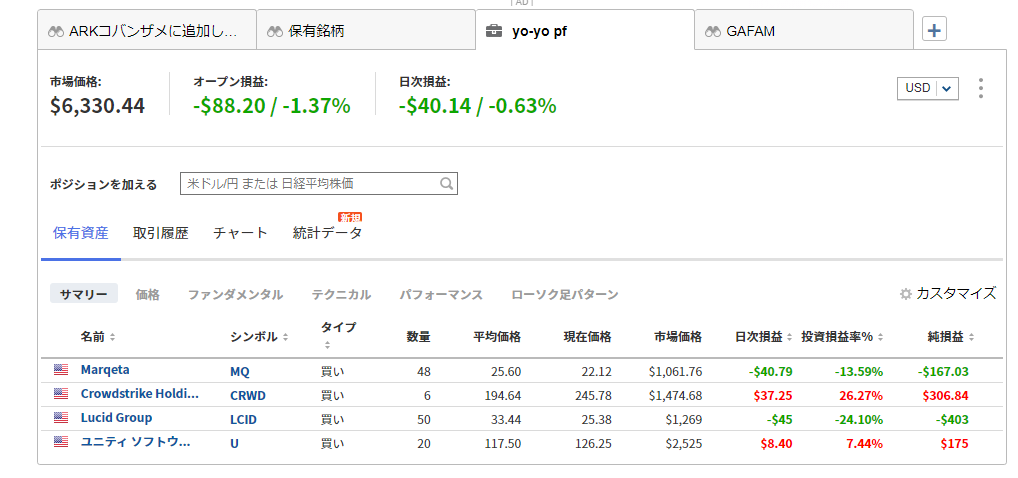This screenshot has width=1018, height=478.
Task: Click binoculars icon on the GAFAM tab
Action: (x=714, y=31)
